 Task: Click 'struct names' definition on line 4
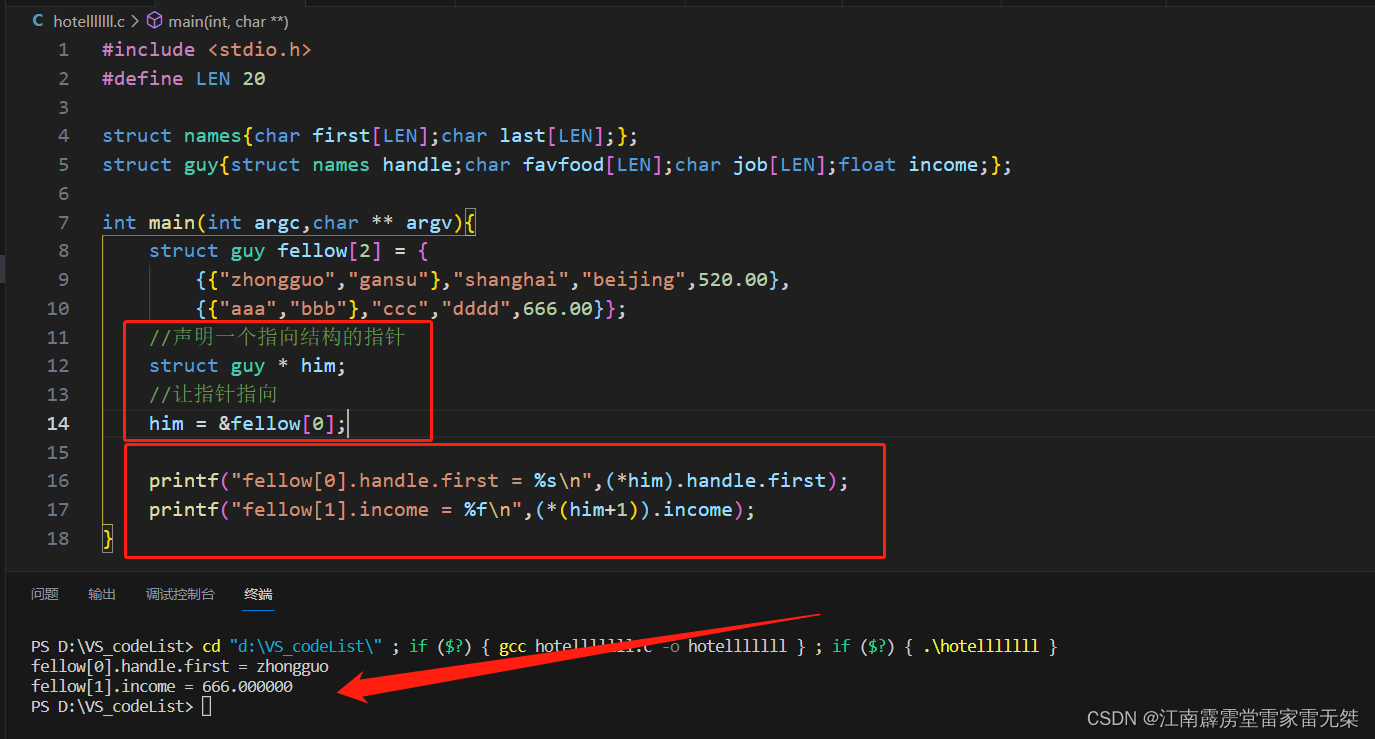[x=370, y=136]
